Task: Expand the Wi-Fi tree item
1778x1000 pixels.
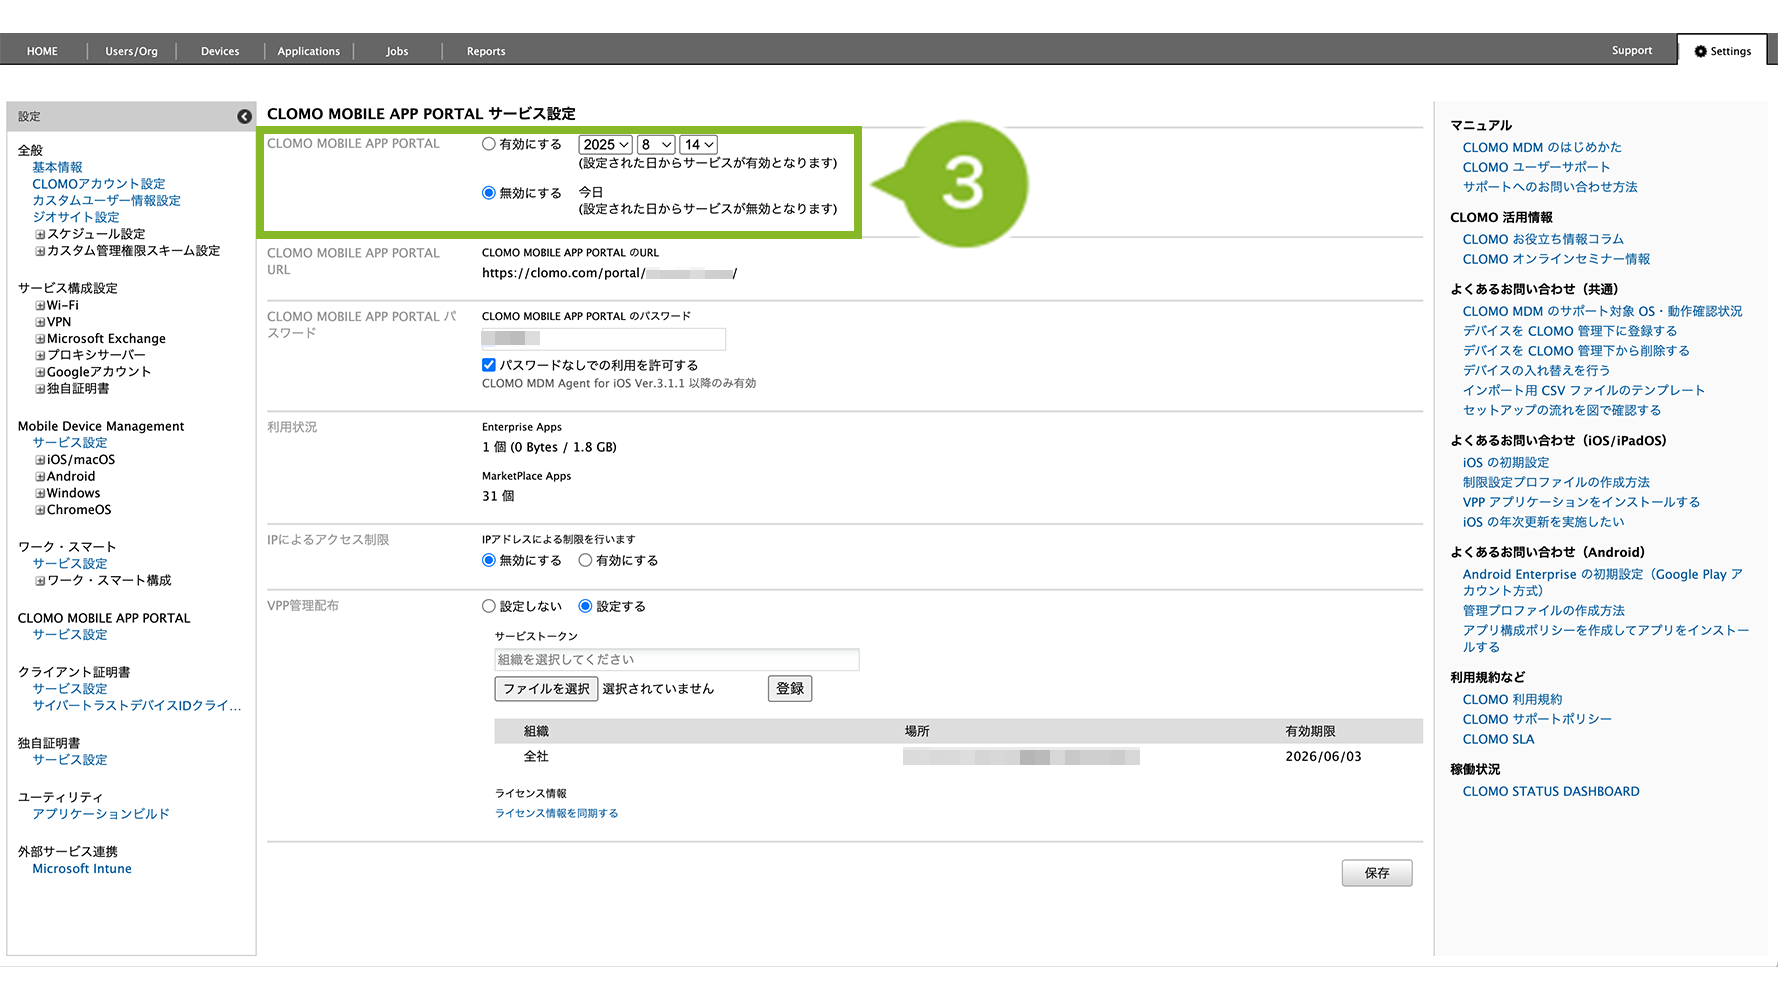Action: click(x=40, y=306)
